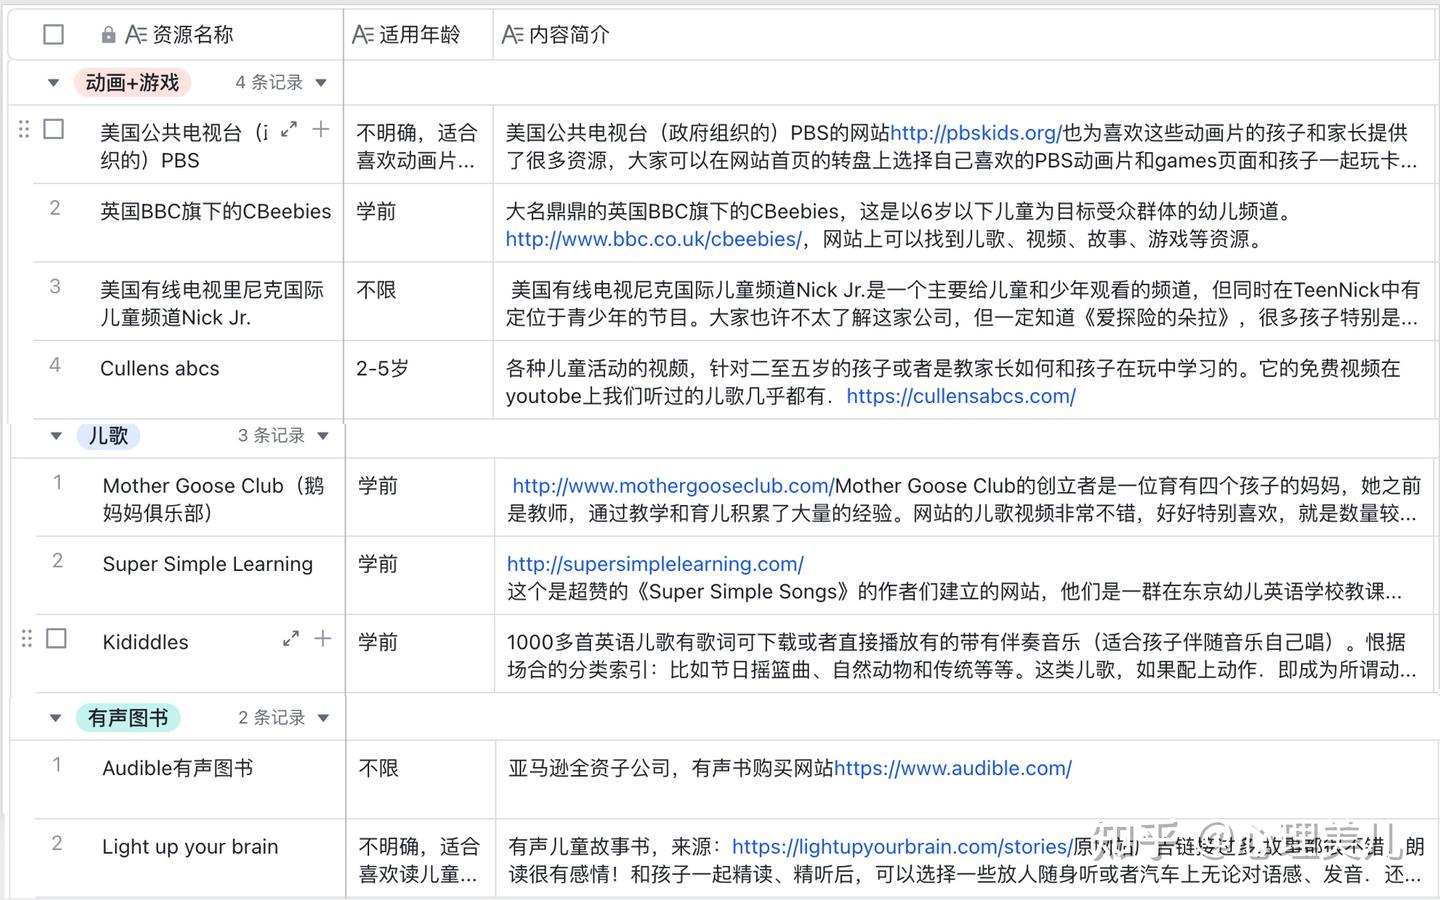Click the plus icon on the PBS row

321,129
